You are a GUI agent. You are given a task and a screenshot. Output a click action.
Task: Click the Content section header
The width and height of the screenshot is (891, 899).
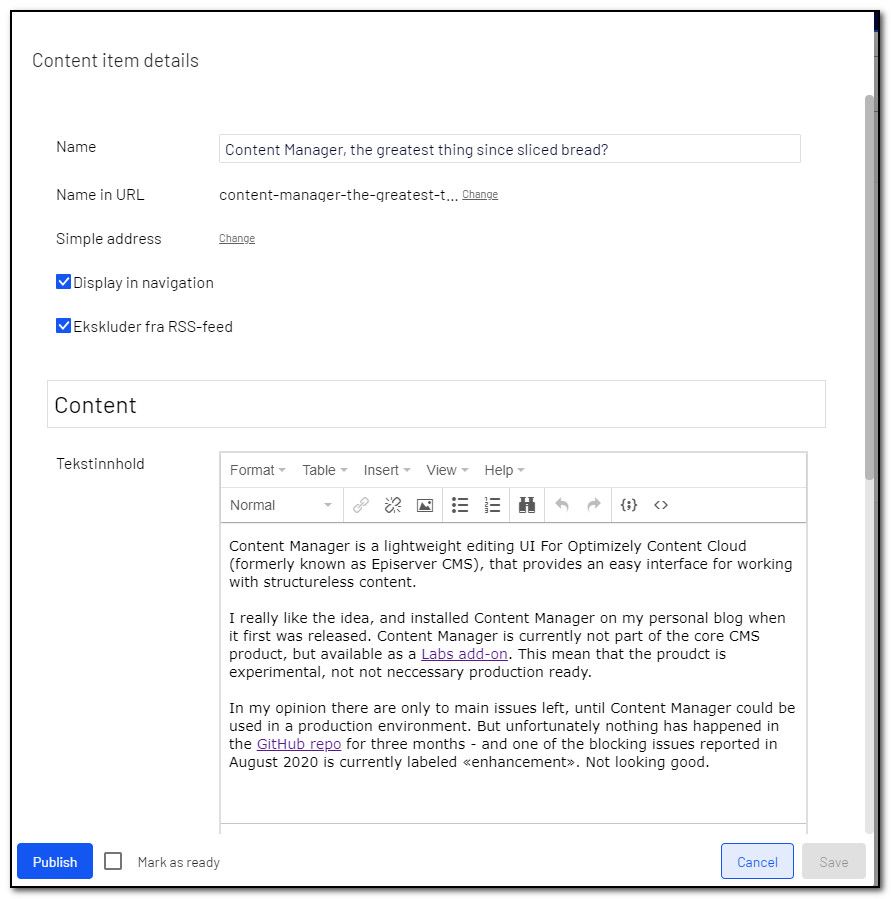436,405
